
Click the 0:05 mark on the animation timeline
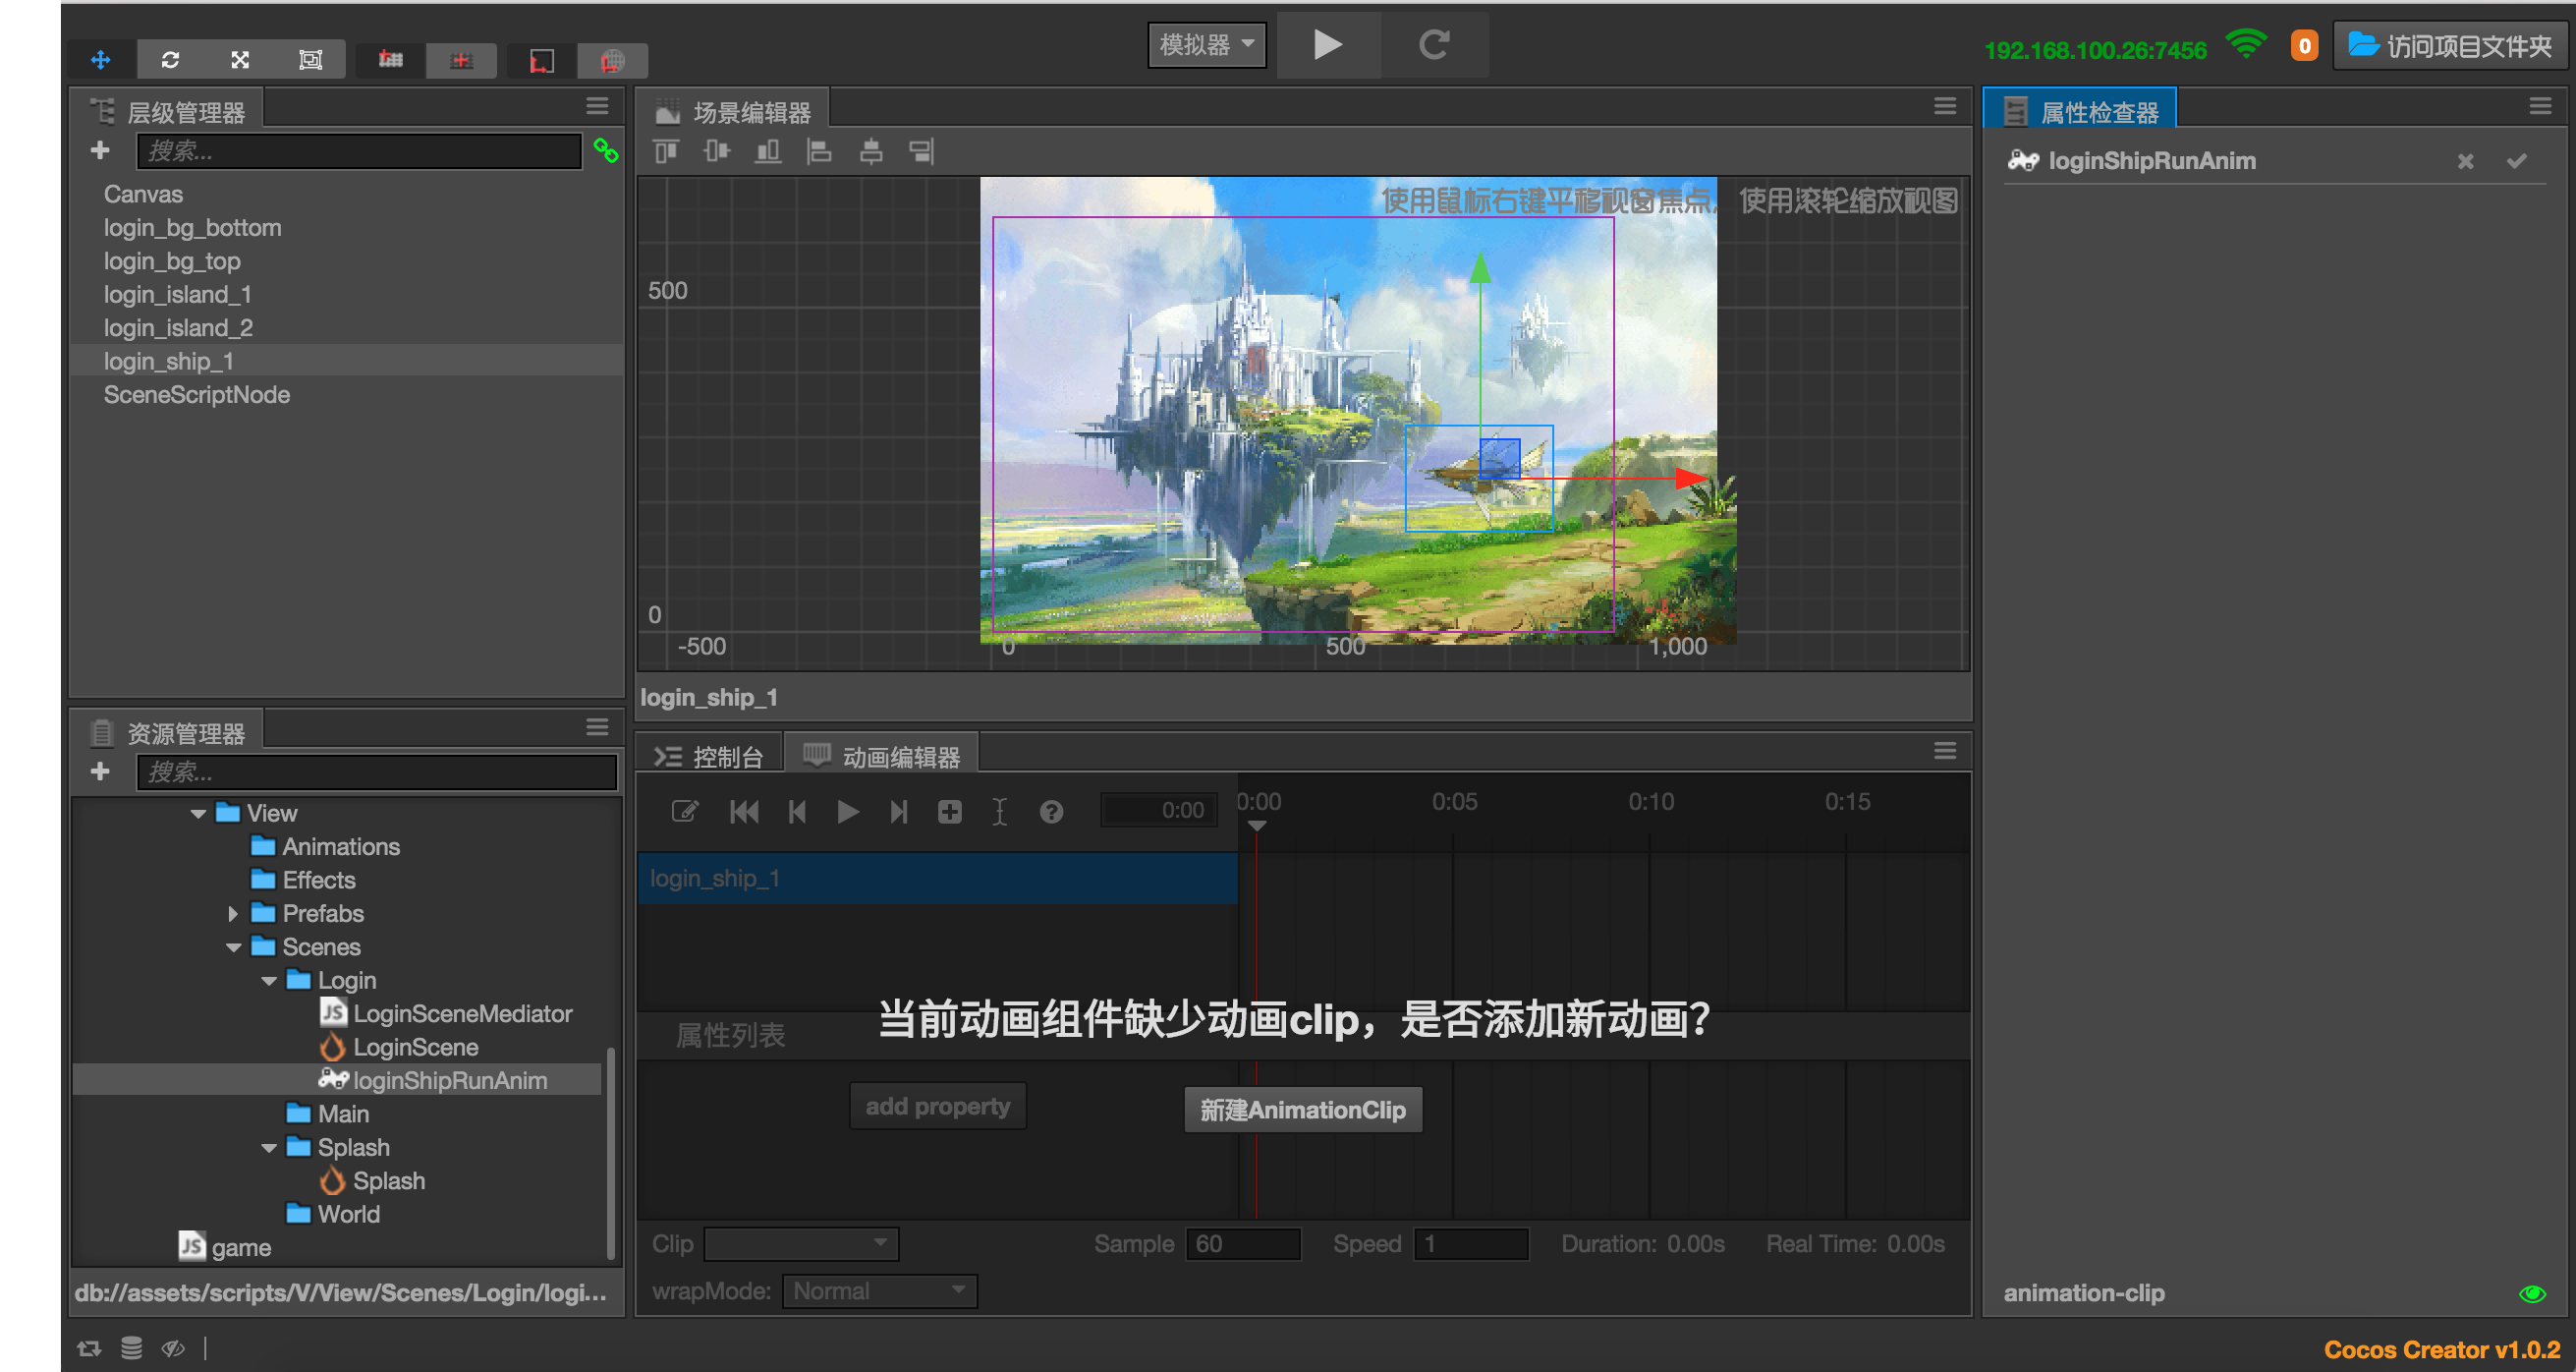click(x=1453, y=803)
